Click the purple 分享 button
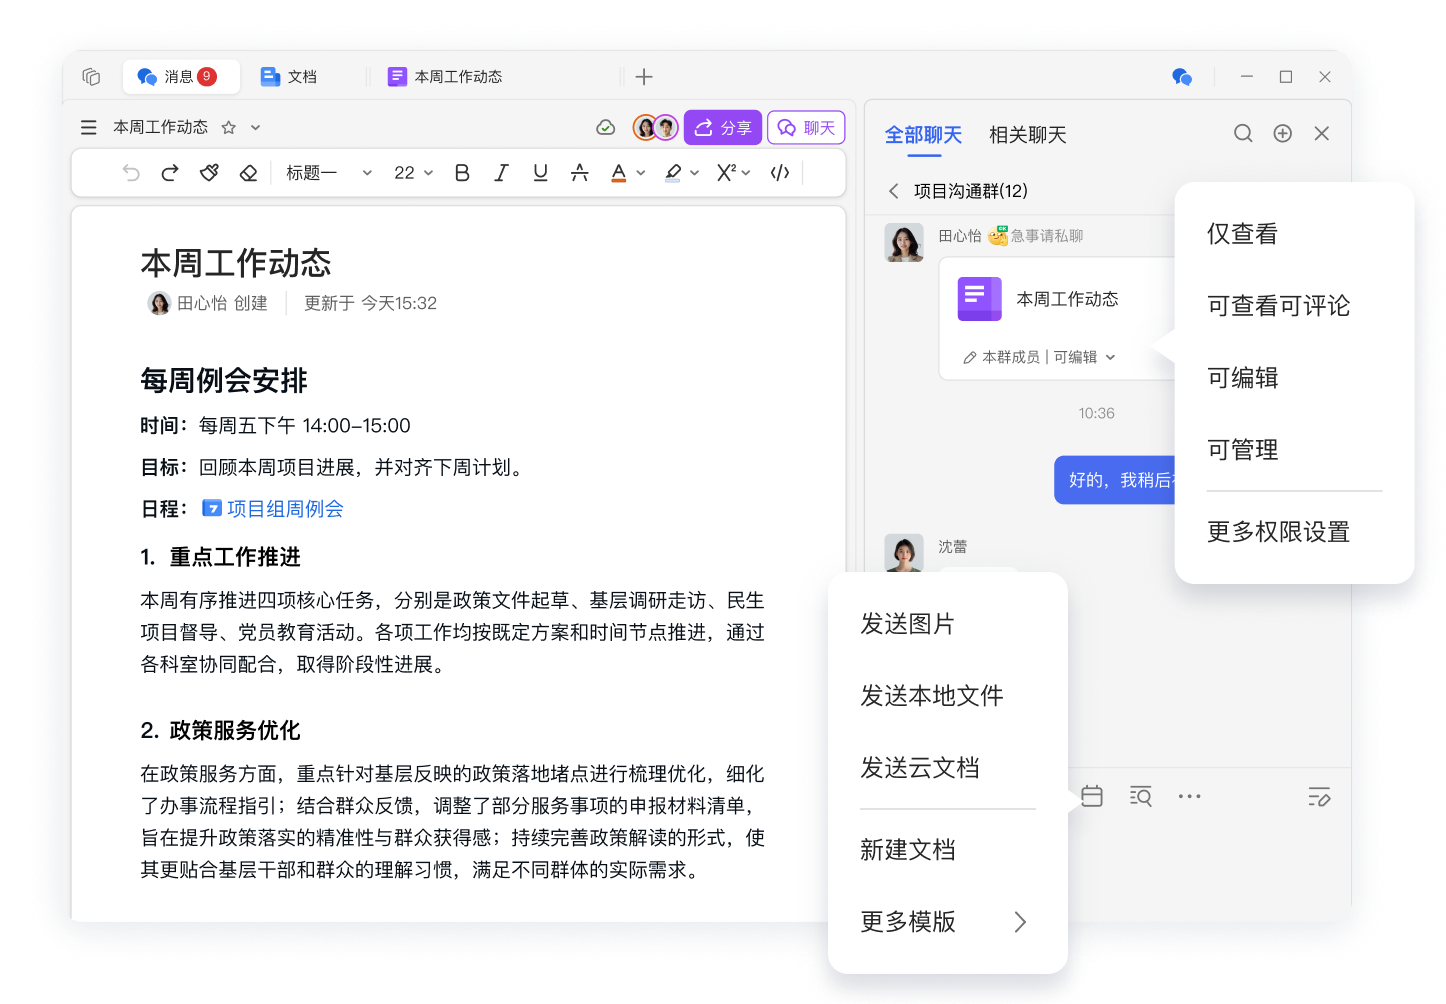1446x1004 pixels. point(723,128)
